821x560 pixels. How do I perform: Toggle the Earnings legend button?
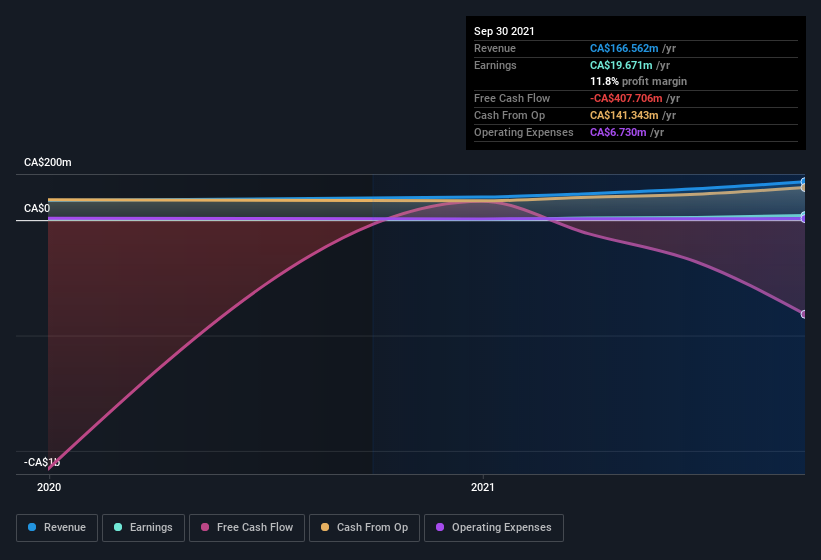coord(143,528)
